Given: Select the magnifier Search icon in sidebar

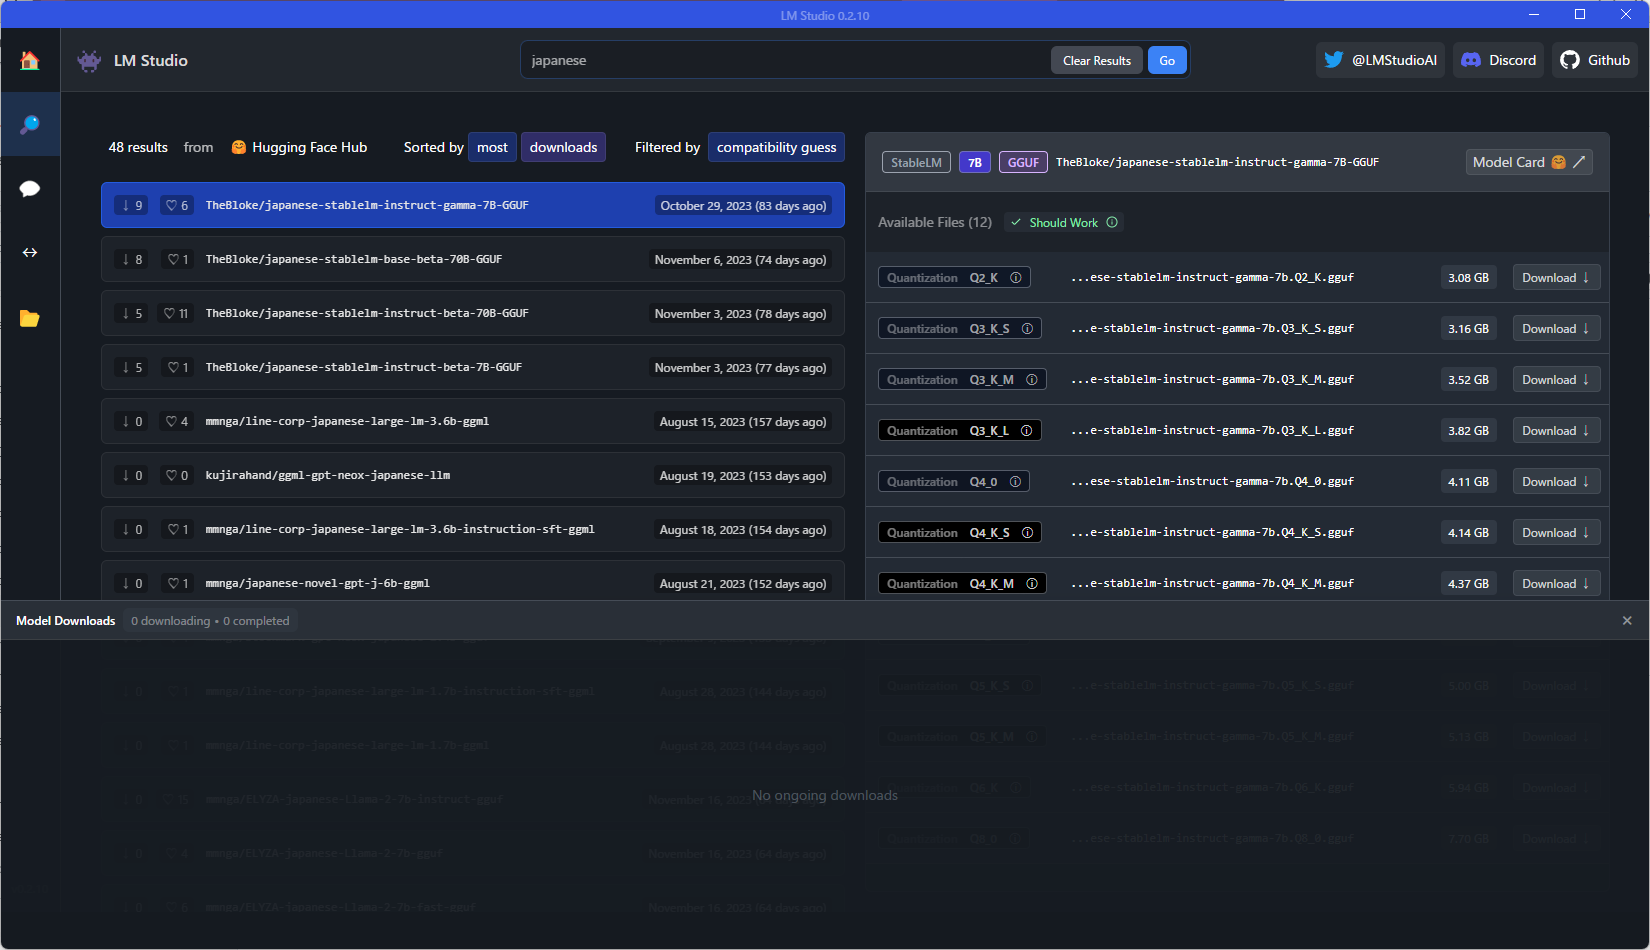Looking at the screenshot, I should pos(30,124).
